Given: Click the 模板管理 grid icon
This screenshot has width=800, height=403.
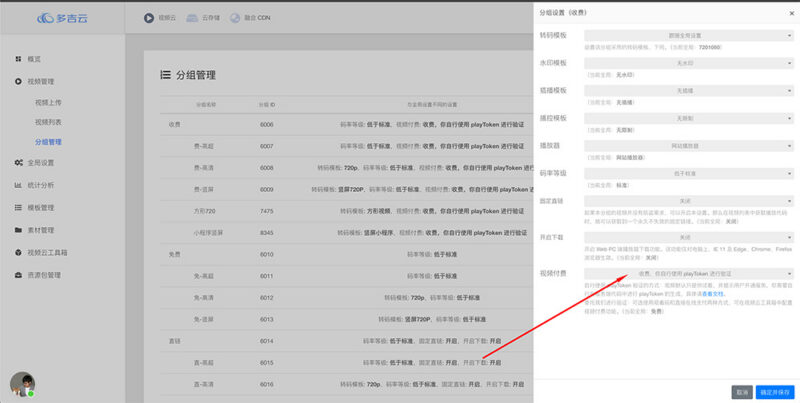Looking at the screenshot, I should tap(19, 207).
